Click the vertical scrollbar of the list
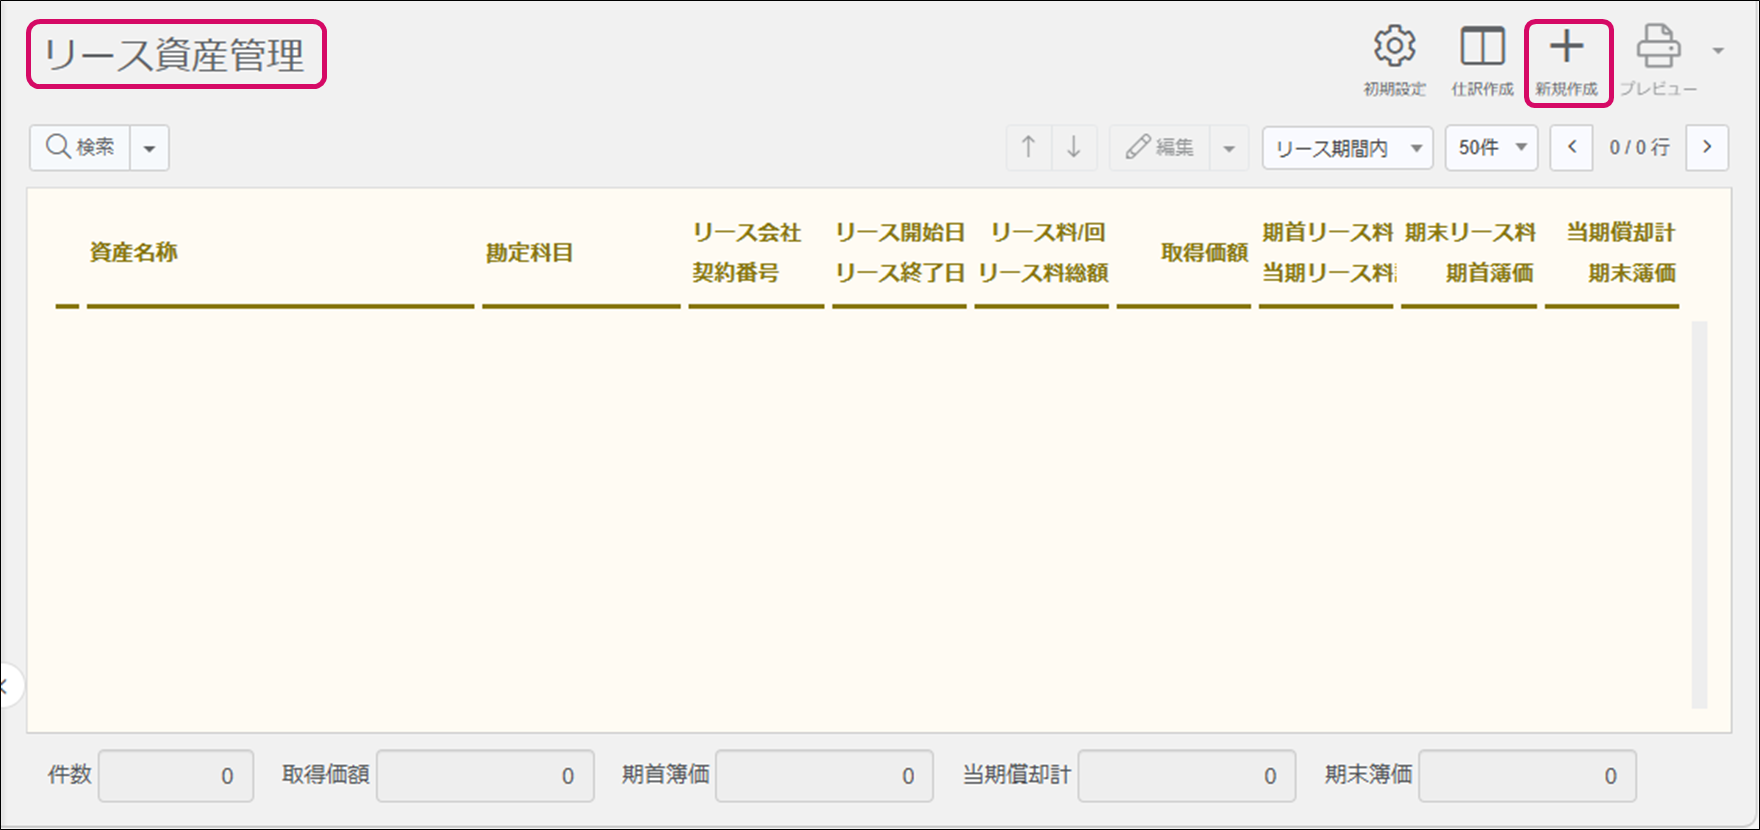The width and height of the screenshot is (1760, 830). [1699, 514]
